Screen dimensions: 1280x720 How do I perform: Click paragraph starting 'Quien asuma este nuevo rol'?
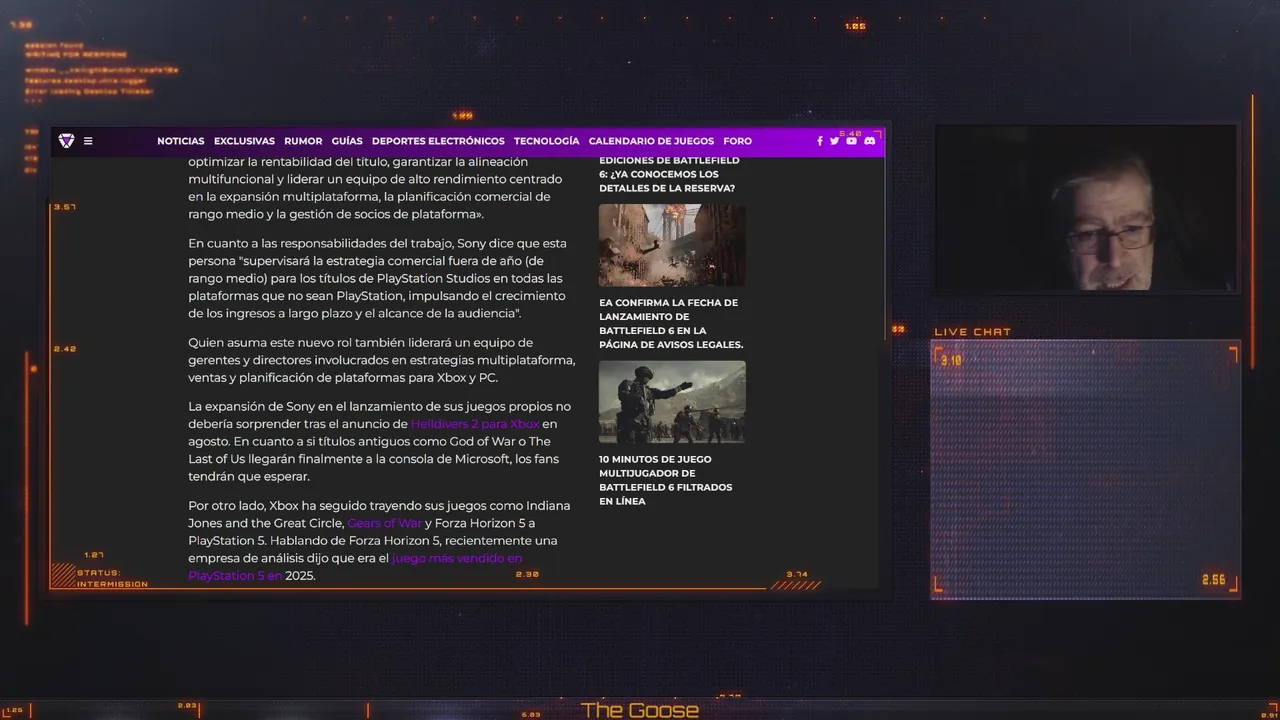[382, 360]
